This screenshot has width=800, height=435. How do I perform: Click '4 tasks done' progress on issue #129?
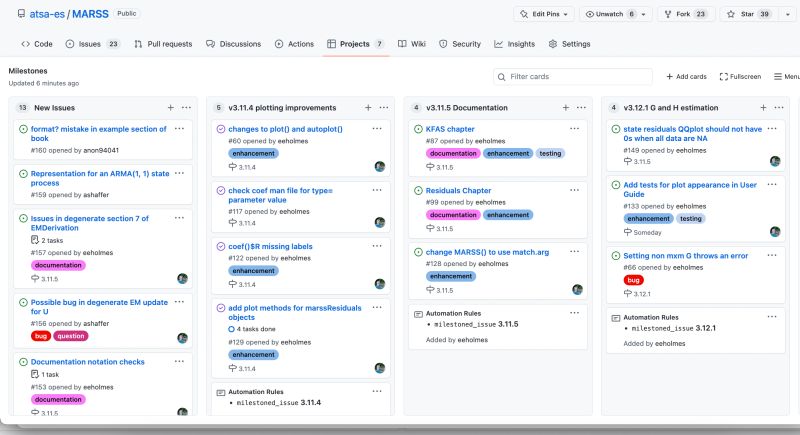click(252, 329)
